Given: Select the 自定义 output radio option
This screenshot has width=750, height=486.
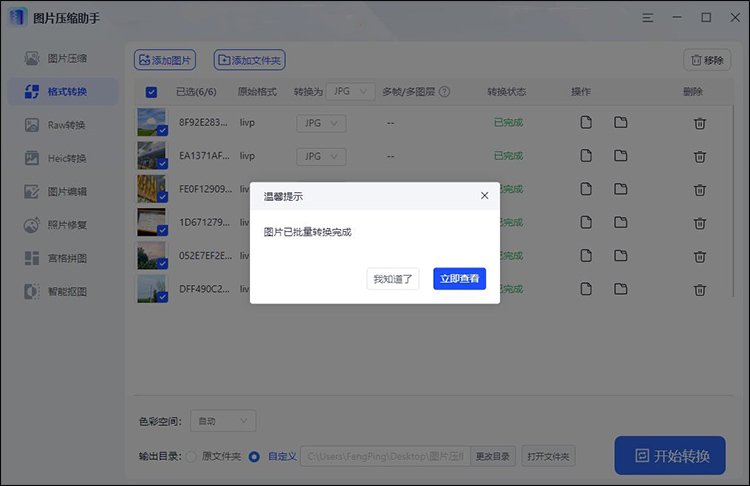Looking at the screenshot, I should pos(254,456).
